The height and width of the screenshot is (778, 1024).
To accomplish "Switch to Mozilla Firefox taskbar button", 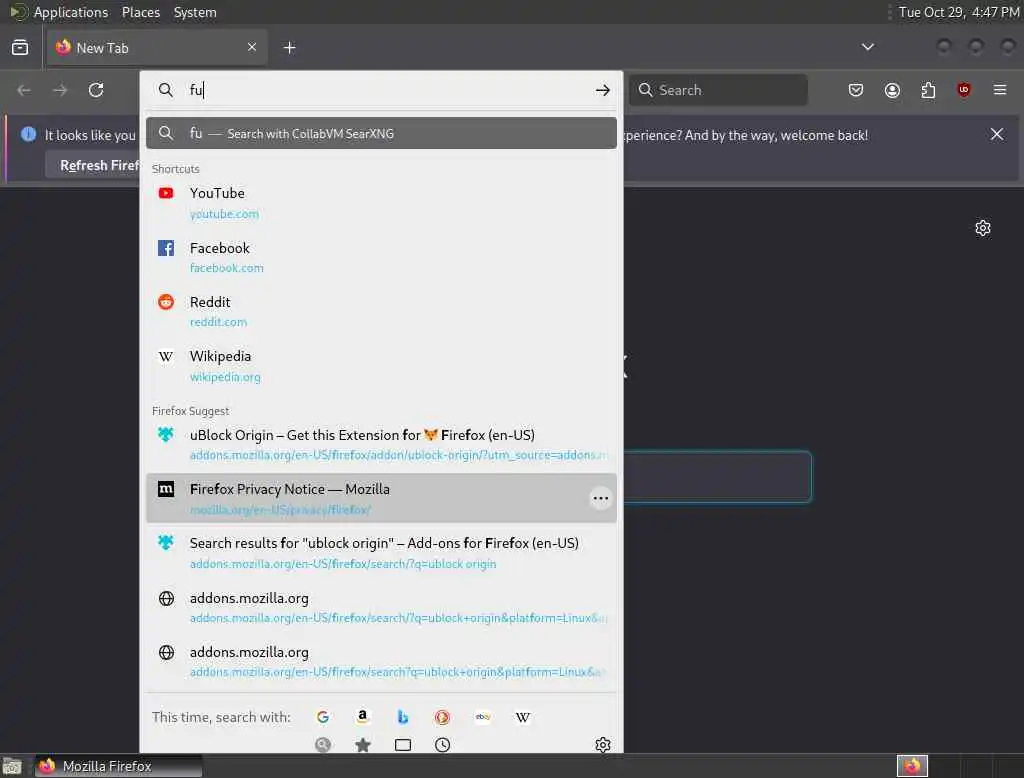I will tap(118, 766).
